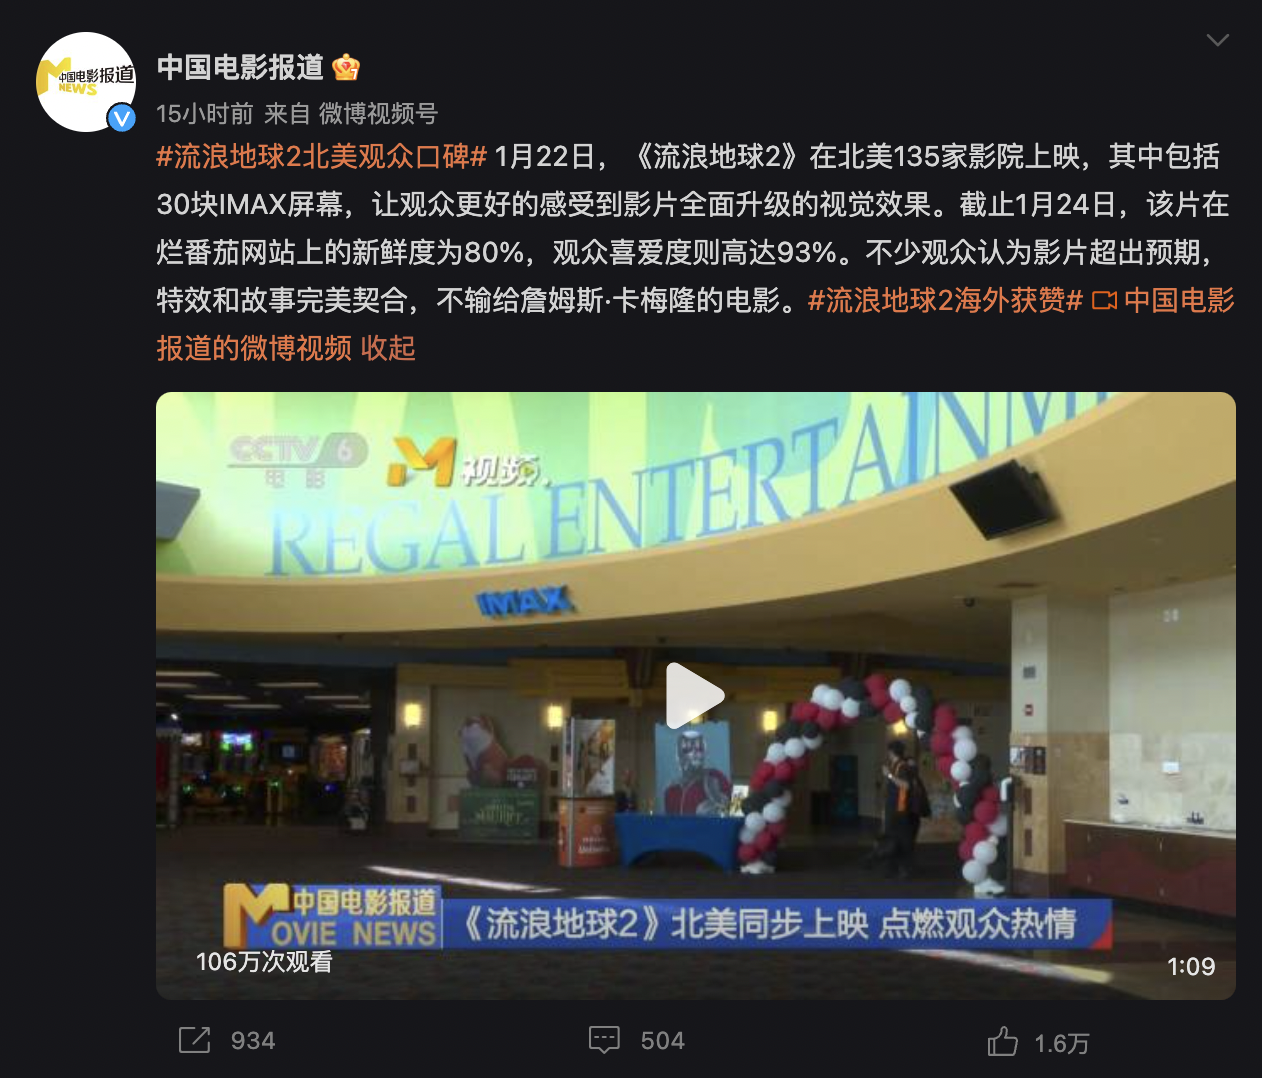The image size is (1262, 1078).
Task: Like the post with thumbs-up icon
Action: point(1003,1041)
